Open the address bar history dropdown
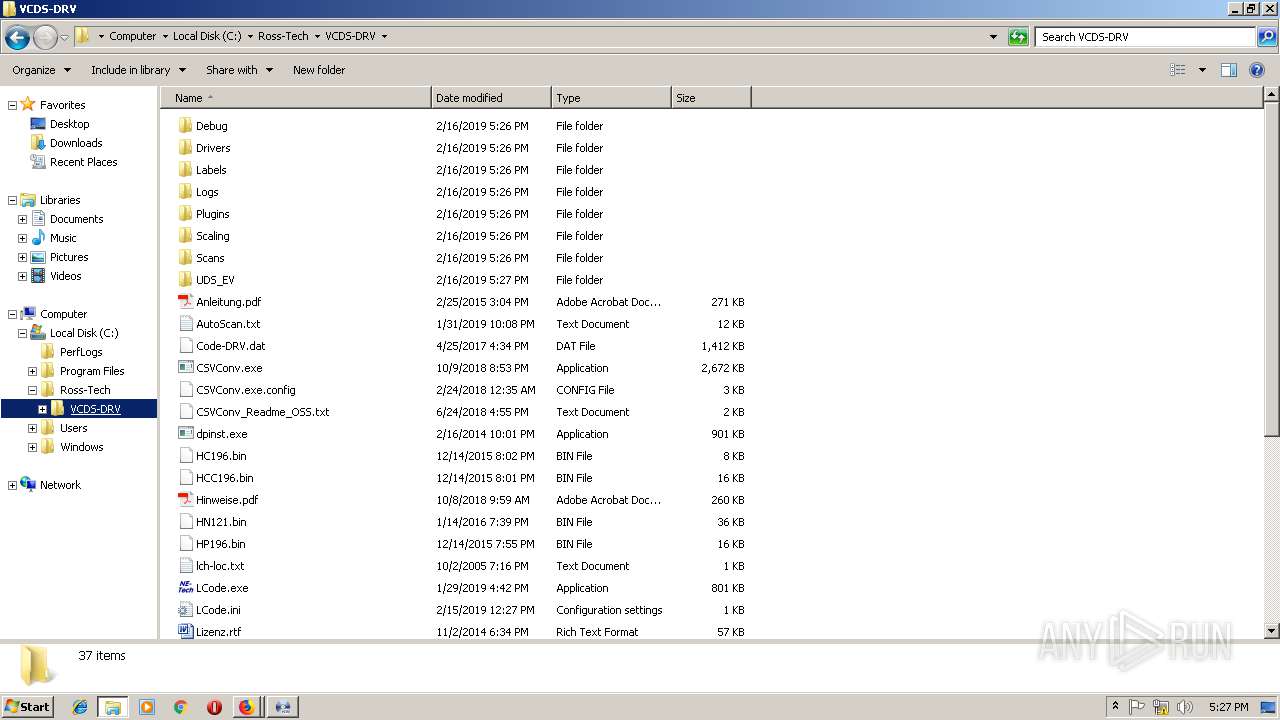Image resolution: width=1280 pixels, height=720 pixels. [x=993, y=37]
